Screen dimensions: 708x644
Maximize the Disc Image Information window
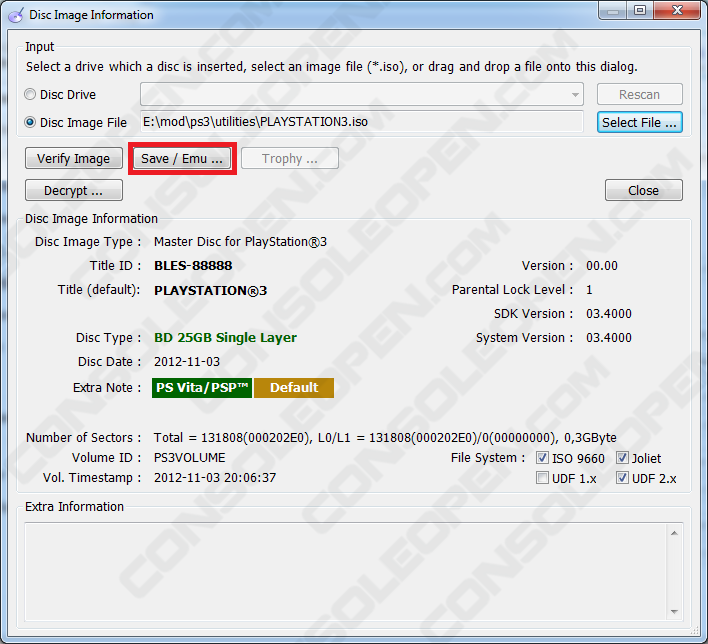(x=640, y=10)
